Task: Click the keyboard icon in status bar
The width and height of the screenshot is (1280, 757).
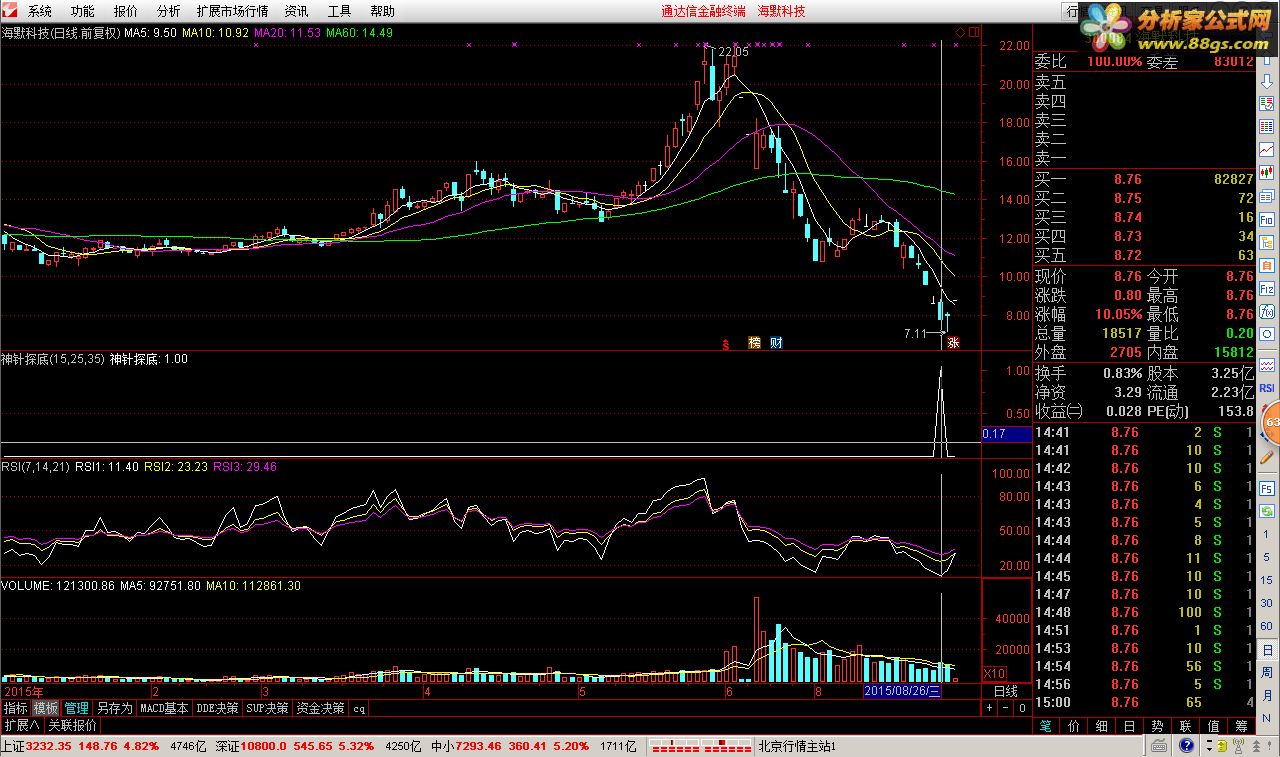Action: tap(1159, 745)
